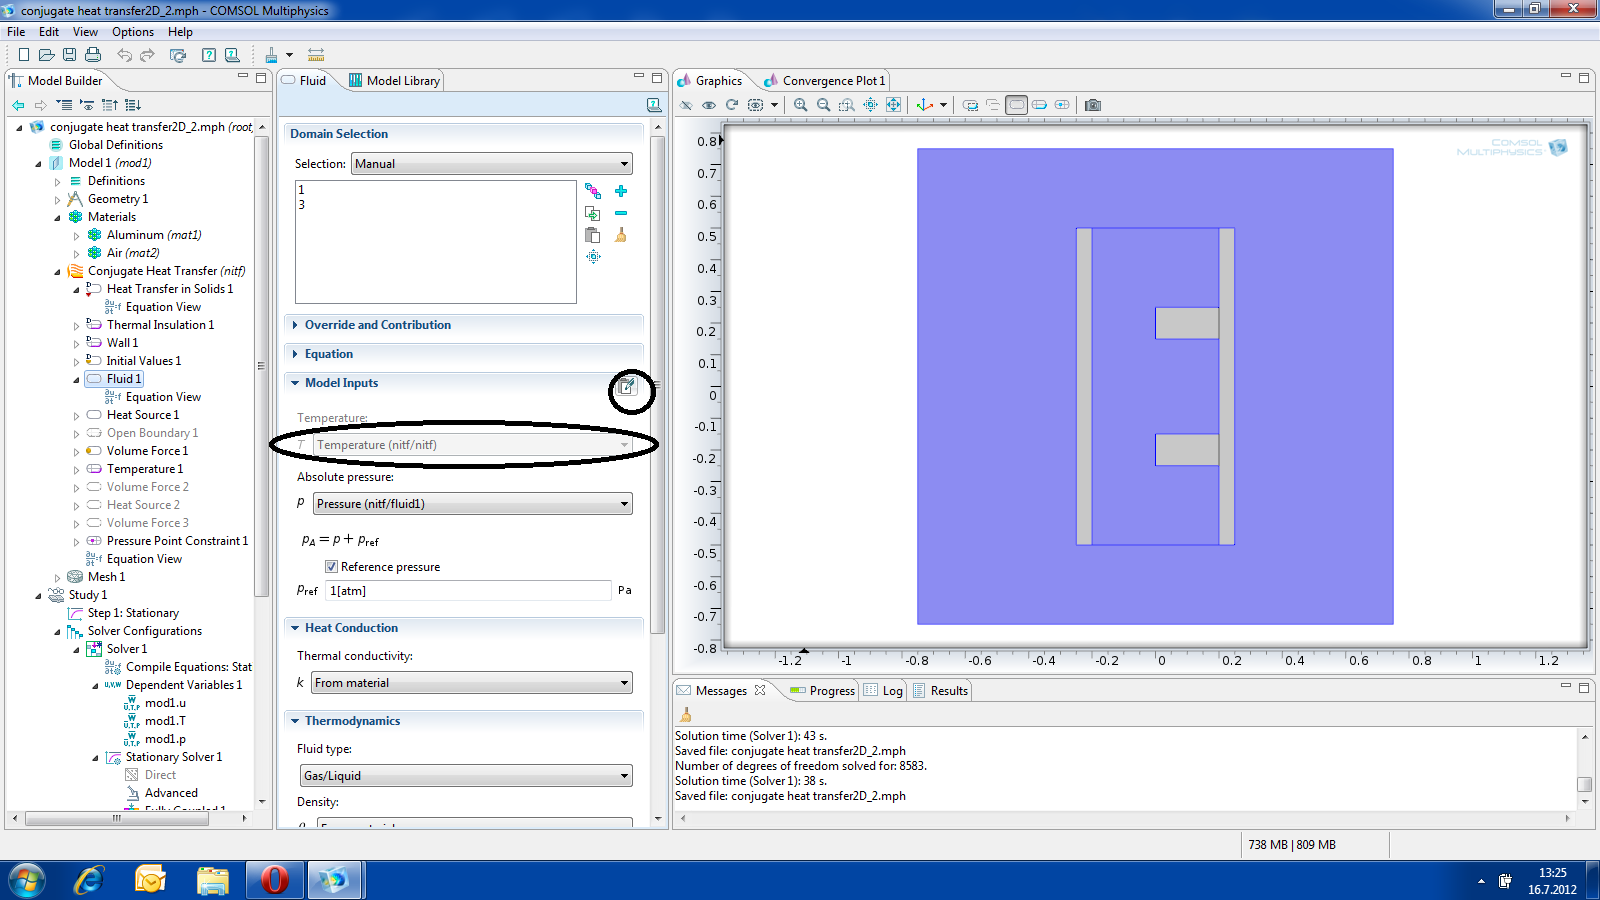
Task: Click the minus Remove from Selection icon
Action: coord(621,213)
